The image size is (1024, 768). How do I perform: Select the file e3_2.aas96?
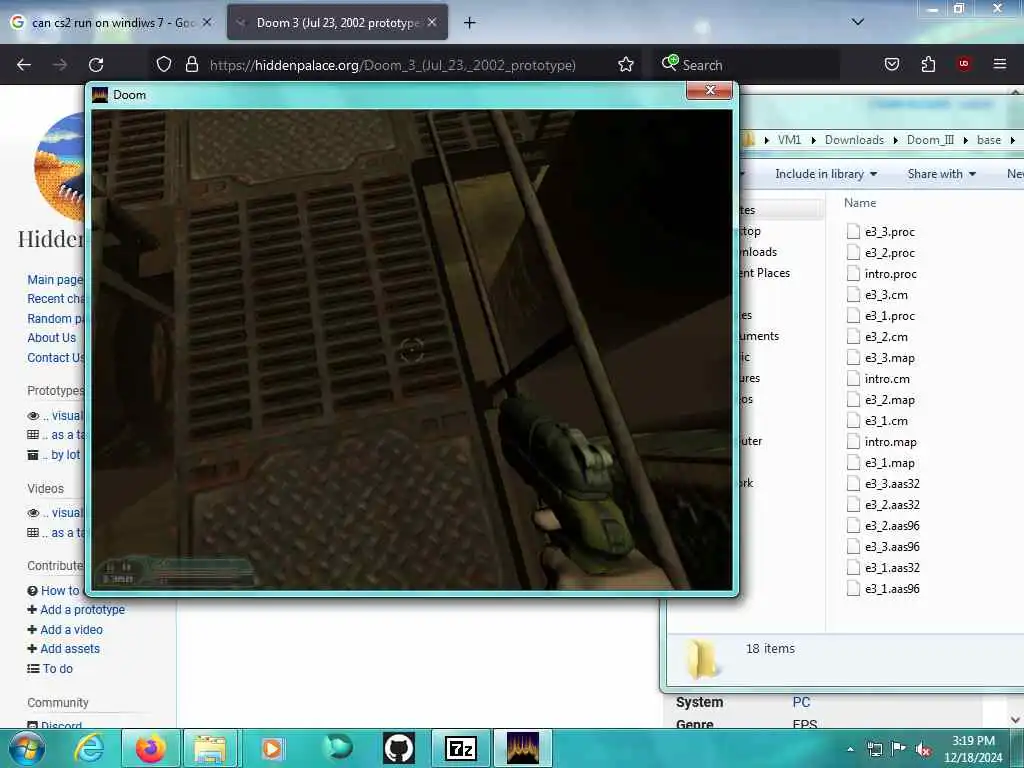pyautogui.click(x=884, y=526)
